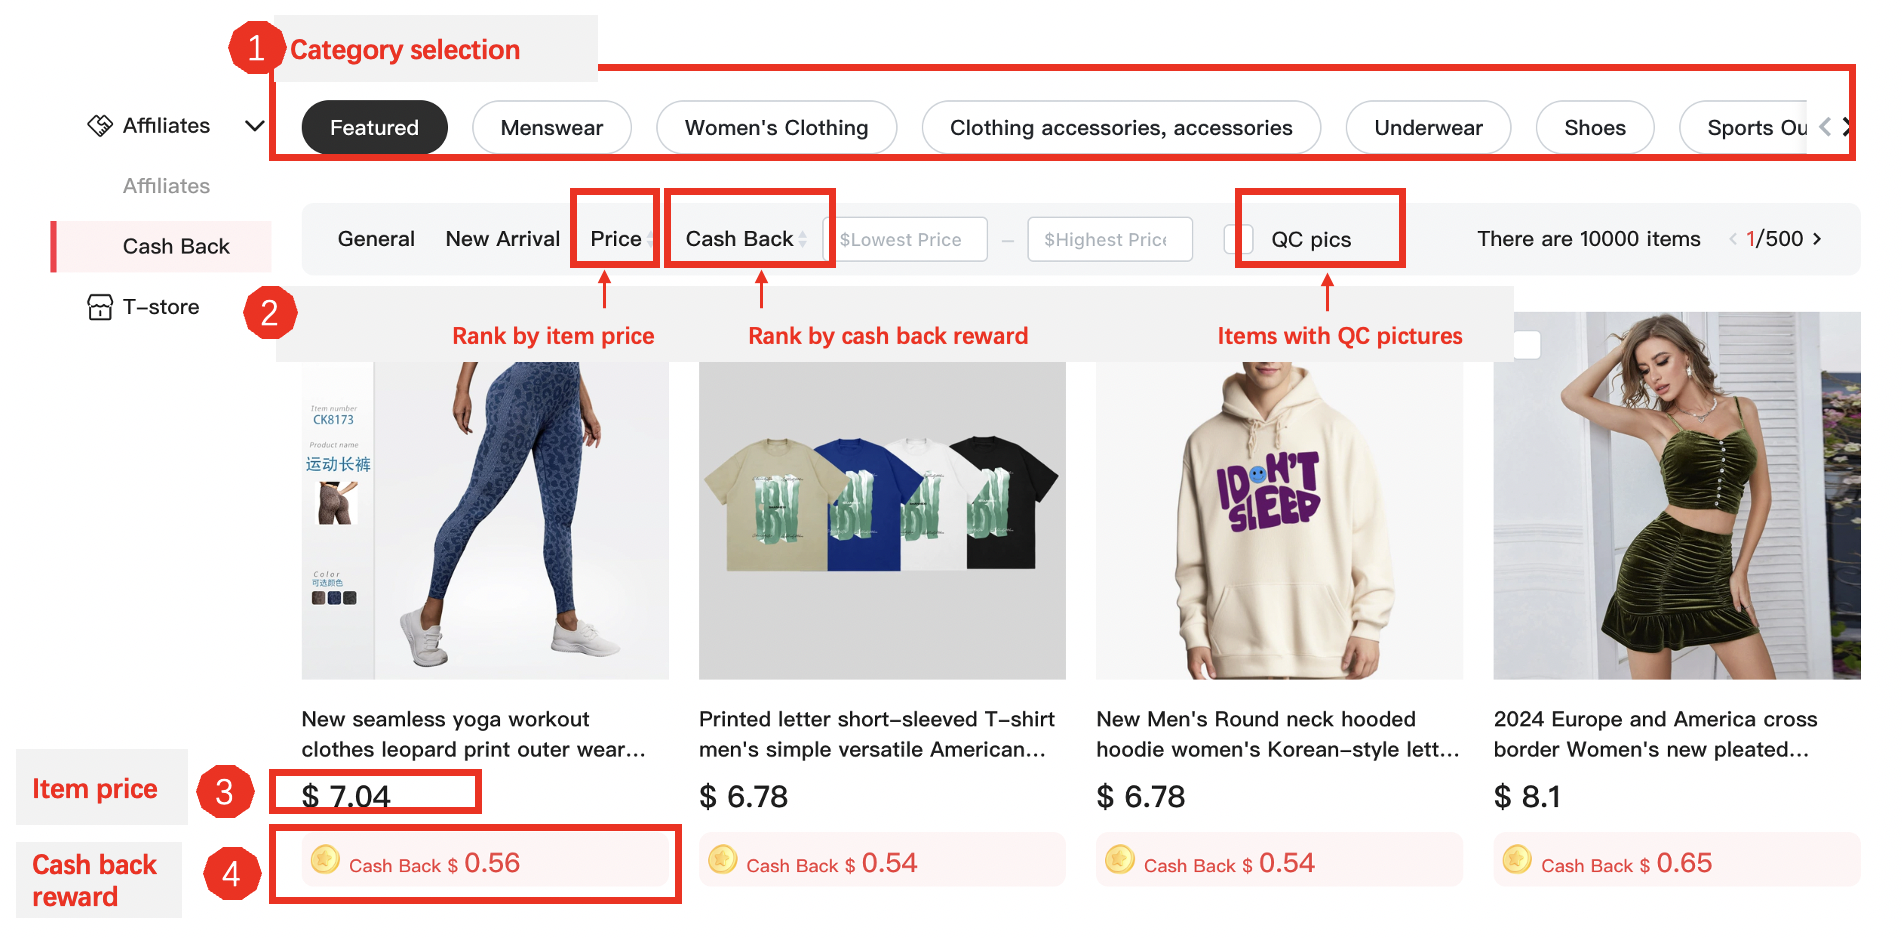The image size is (1902, 938).
Task: Open Cash Back in the sidebar
Action: tap(176, 247)
